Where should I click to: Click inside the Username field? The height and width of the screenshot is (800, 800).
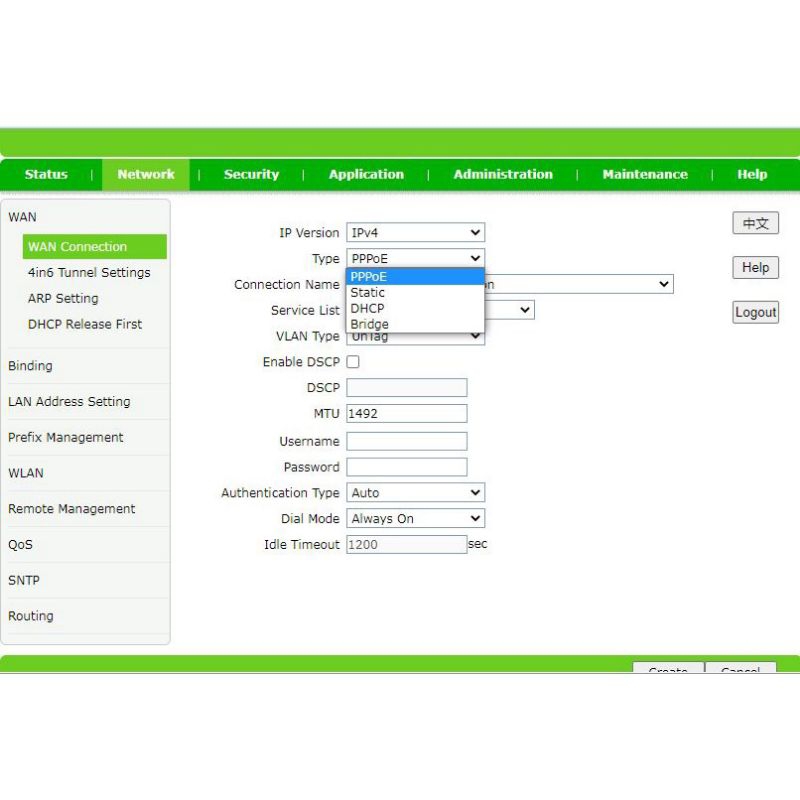coord(407,441)
